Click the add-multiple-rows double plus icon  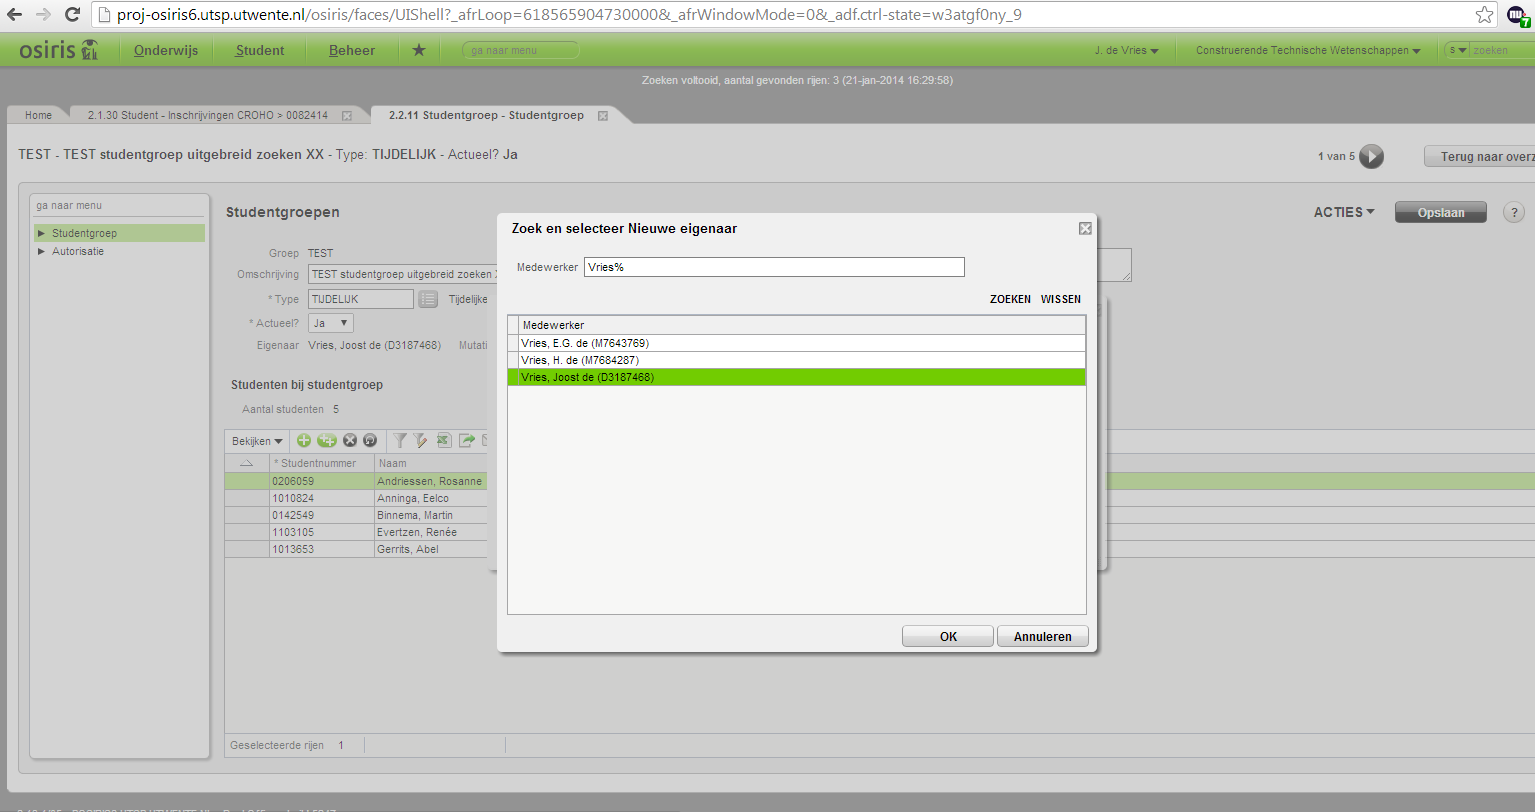[327, 440]
